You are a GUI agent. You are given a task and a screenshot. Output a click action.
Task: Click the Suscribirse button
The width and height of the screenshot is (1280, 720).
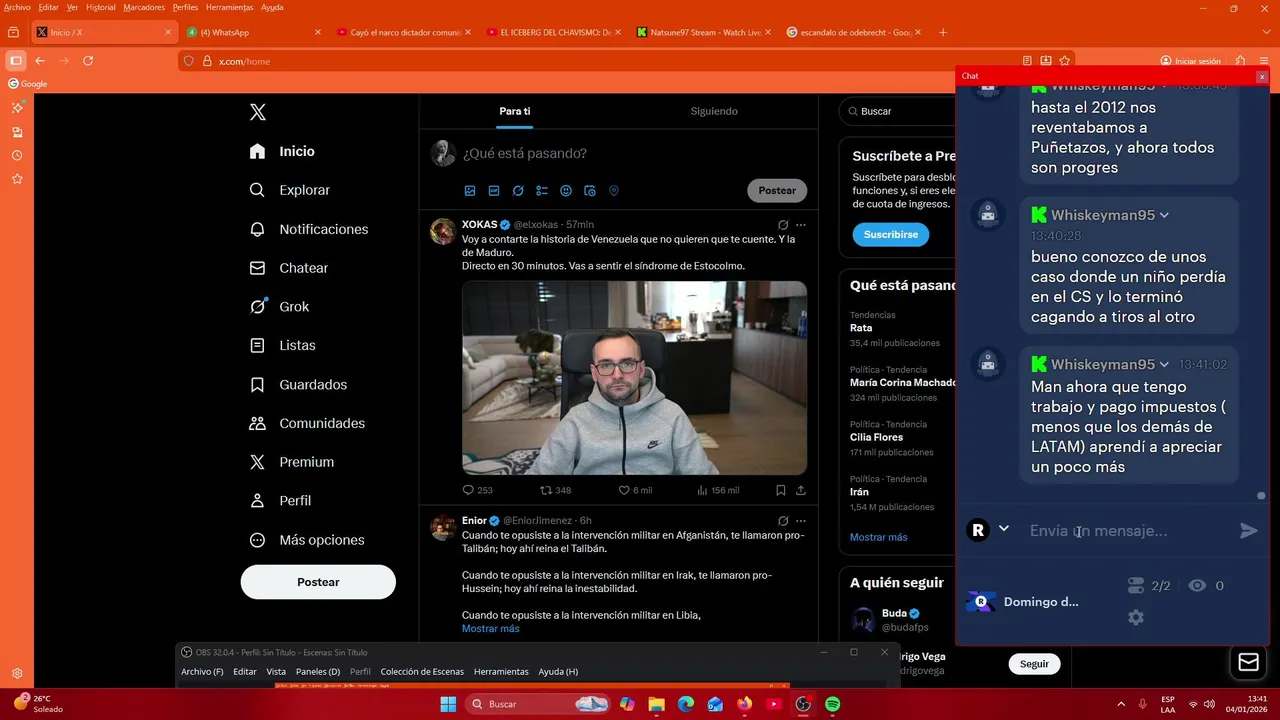[890, 235]
